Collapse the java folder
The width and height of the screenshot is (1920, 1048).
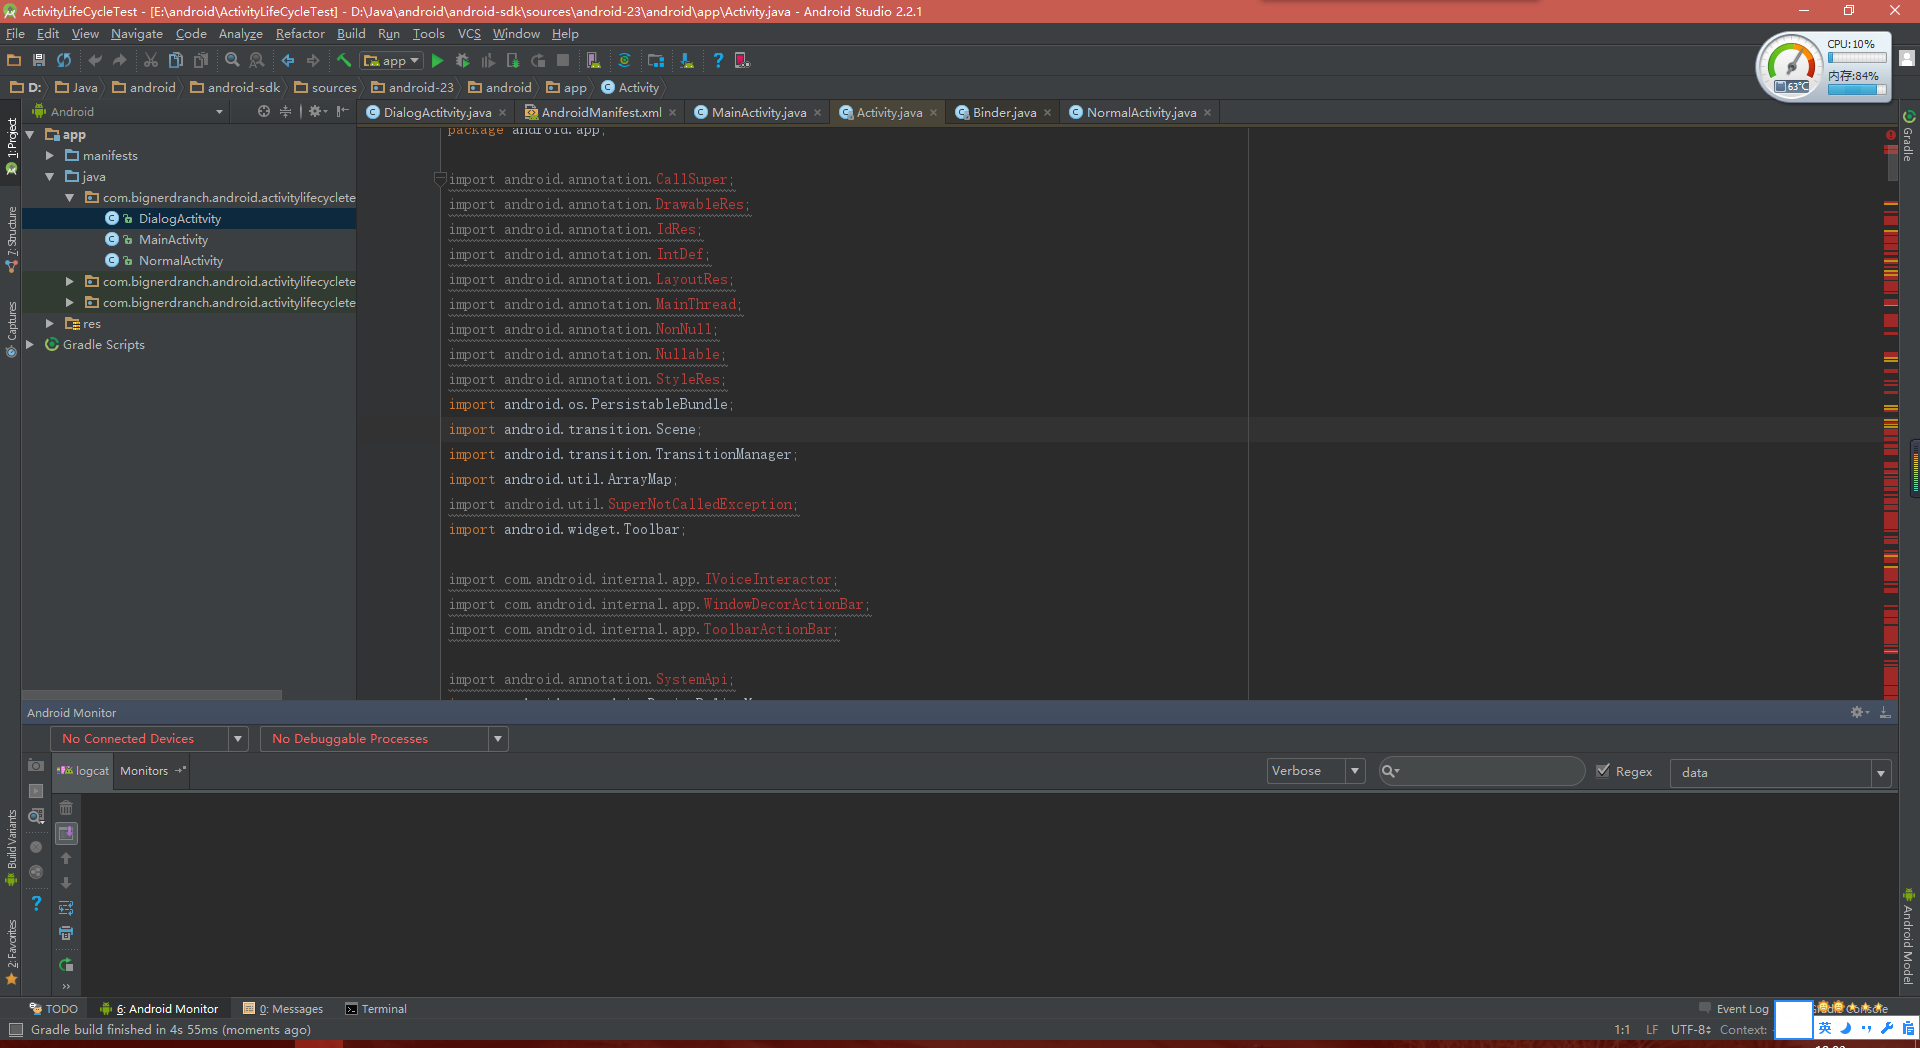point(50,177)
